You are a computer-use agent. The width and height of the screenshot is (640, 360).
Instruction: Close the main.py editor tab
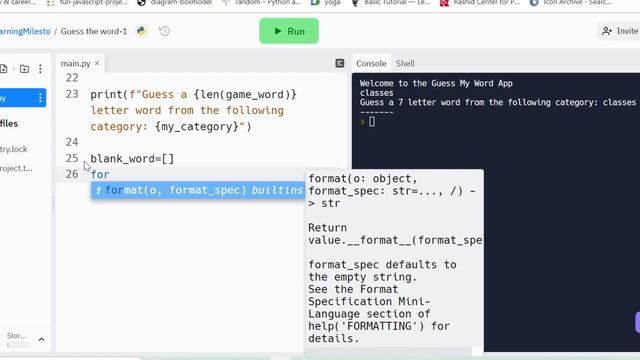[x=97, y=63]
